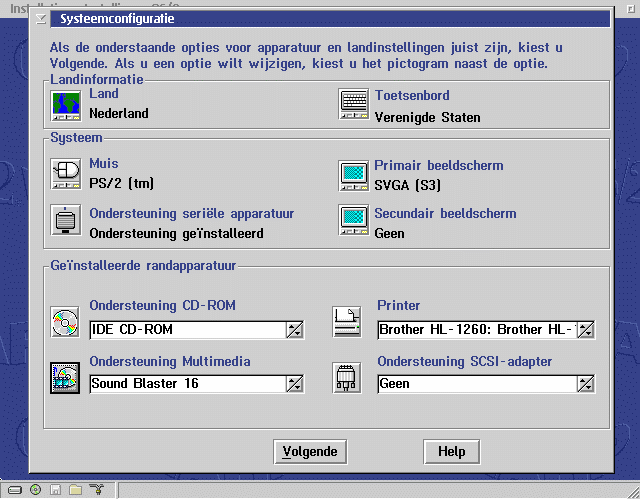Select the Ondersteuning seriële apparatuur icon
640x499 pixels.
point(66,220)
